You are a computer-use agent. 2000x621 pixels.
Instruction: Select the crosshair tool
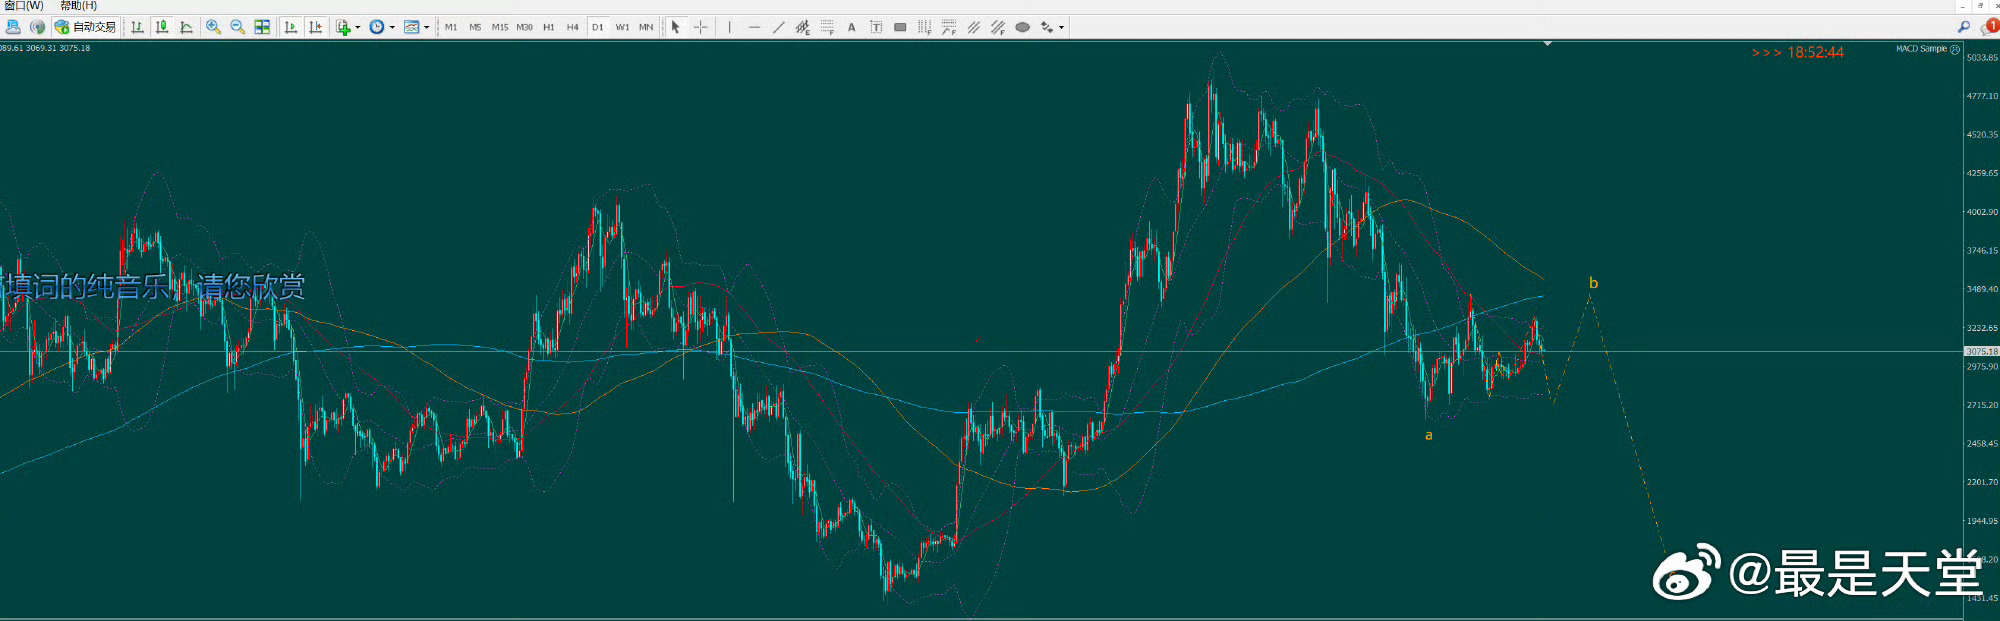(x=700, y=27)
